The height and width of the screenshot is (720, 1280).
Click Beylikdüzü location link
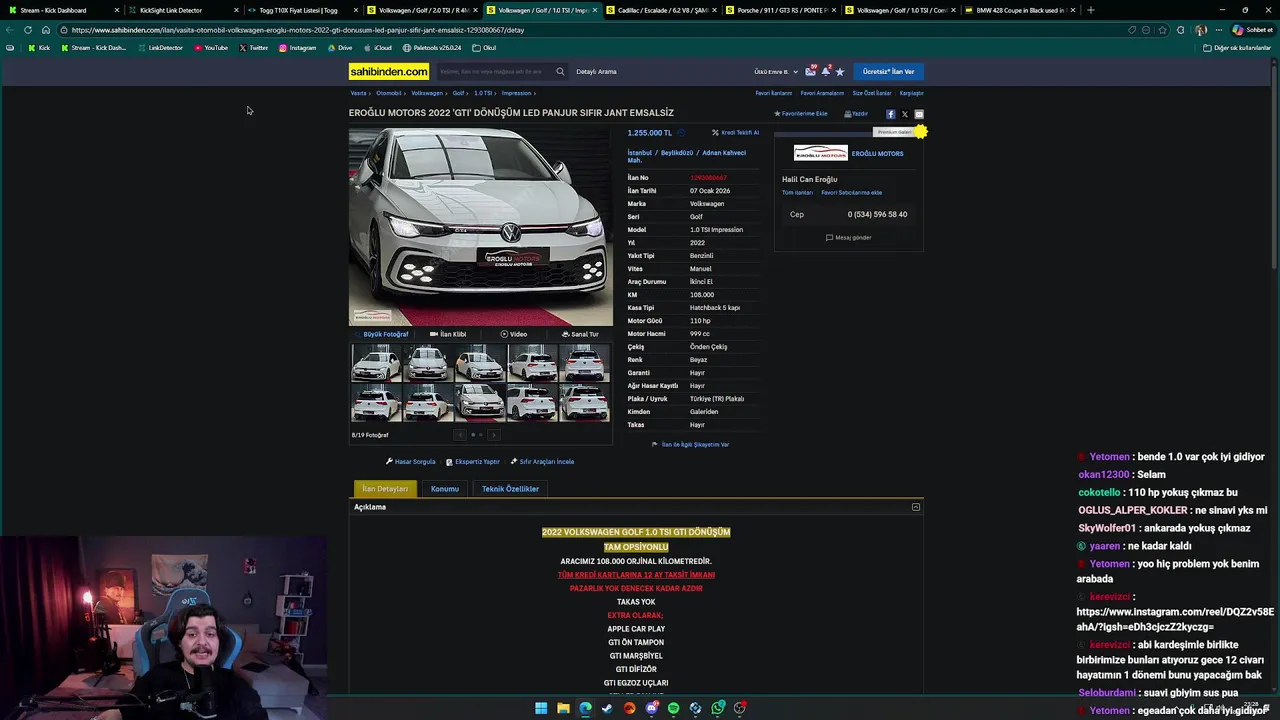tap(676, 153)
